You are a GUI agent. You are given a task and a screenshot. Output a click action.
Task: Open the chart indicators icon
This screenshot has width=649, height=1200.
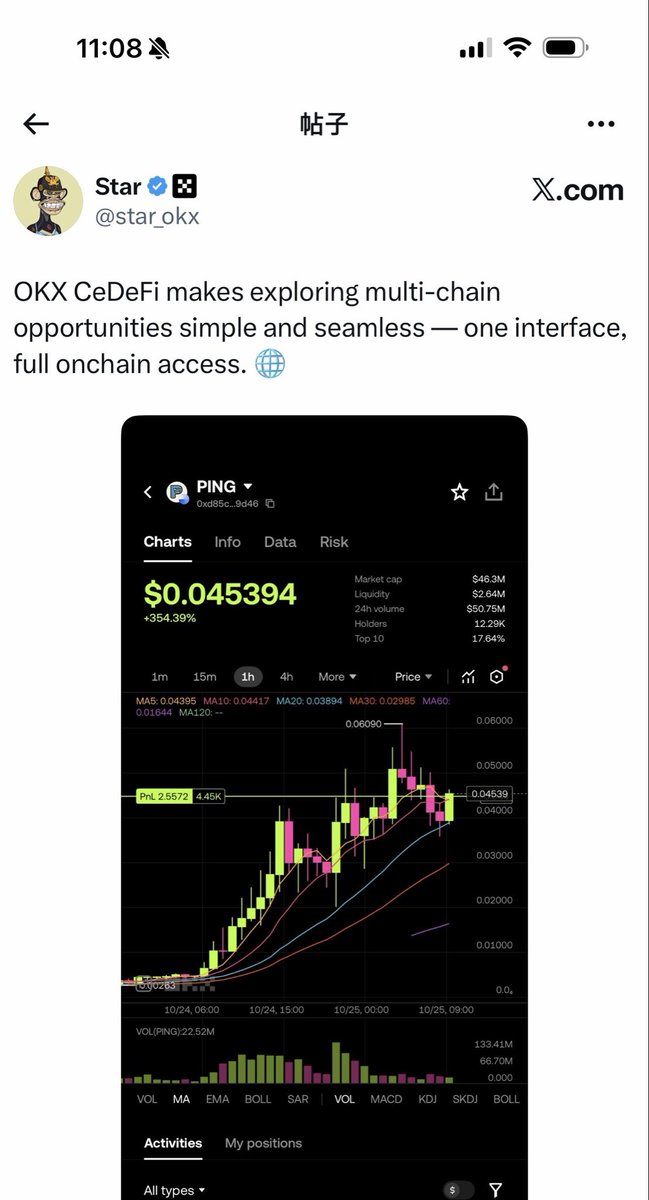(469, 677)
